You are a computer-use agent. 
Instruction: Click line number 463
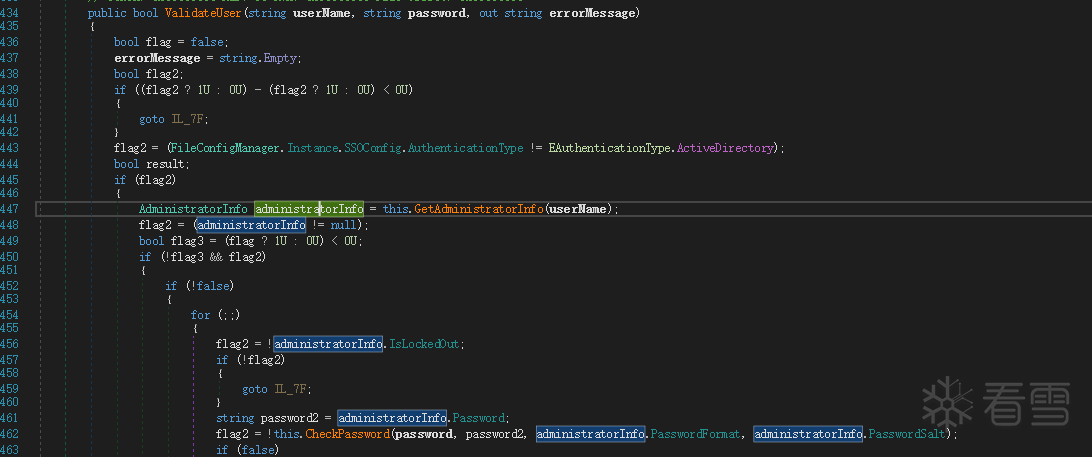(10, 449)
